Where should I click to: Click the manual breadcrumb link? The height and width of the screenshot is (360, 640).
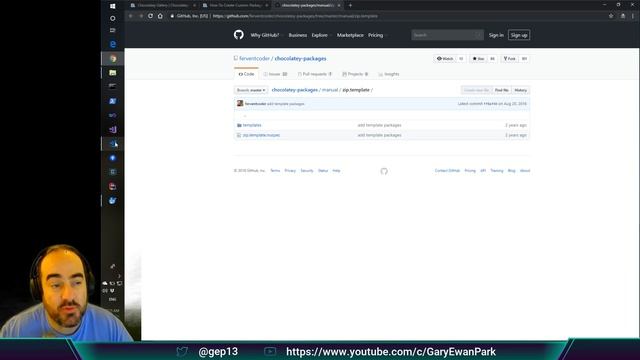pyautogui.click(x=330, y=90)
